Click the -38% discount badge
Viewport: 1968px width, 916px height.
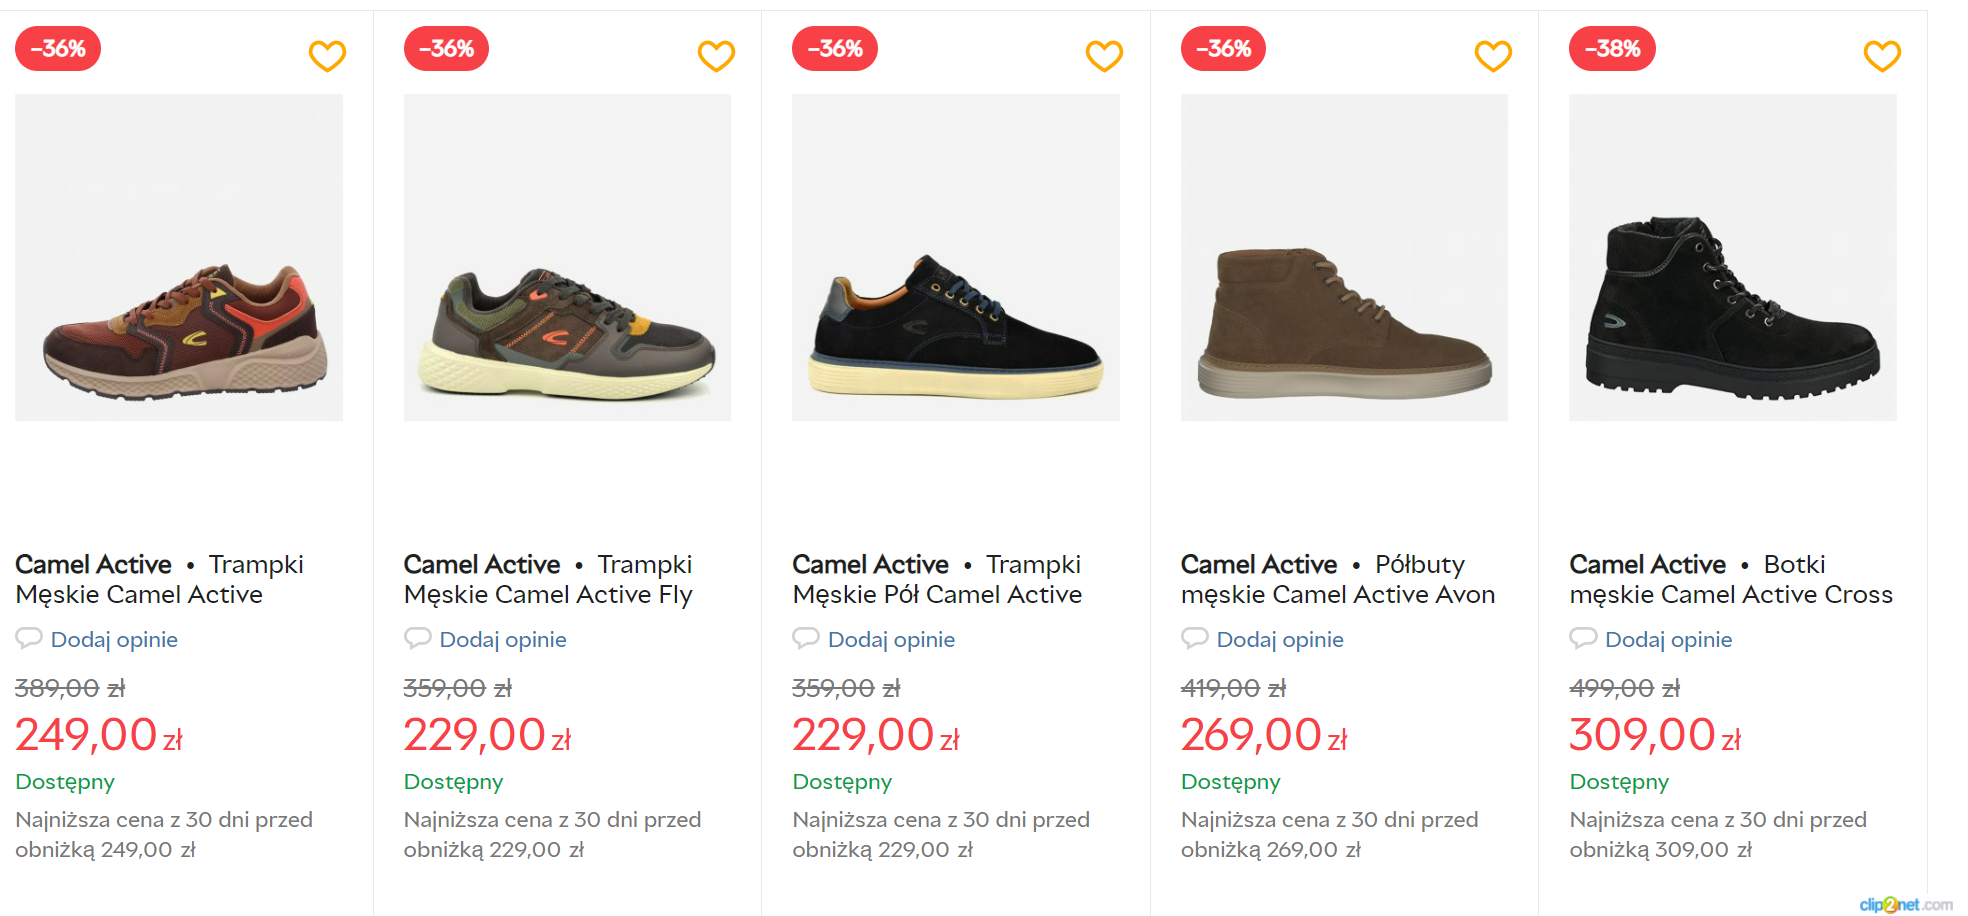1612,49
